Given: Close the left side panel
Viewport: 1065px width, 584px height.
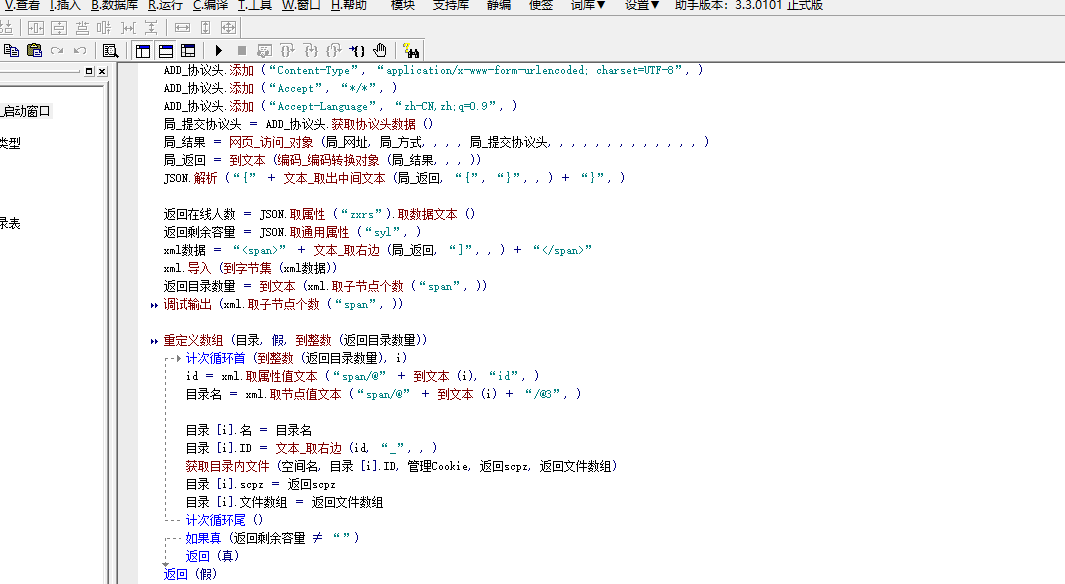Looking at the screenshot, I should pos(101,72).
